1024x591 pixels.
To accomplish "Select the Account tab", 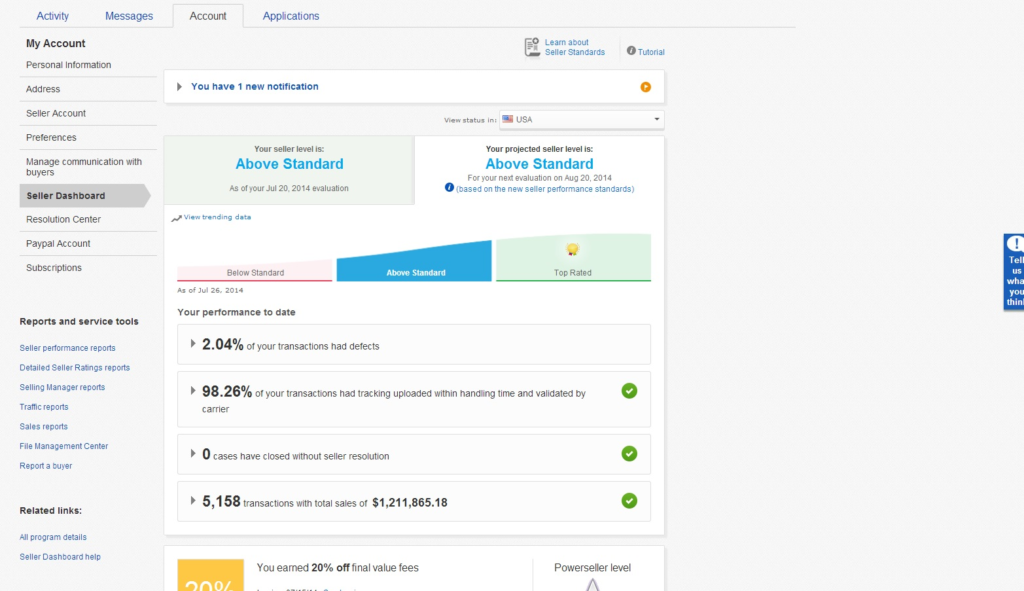I will point(208,16).
